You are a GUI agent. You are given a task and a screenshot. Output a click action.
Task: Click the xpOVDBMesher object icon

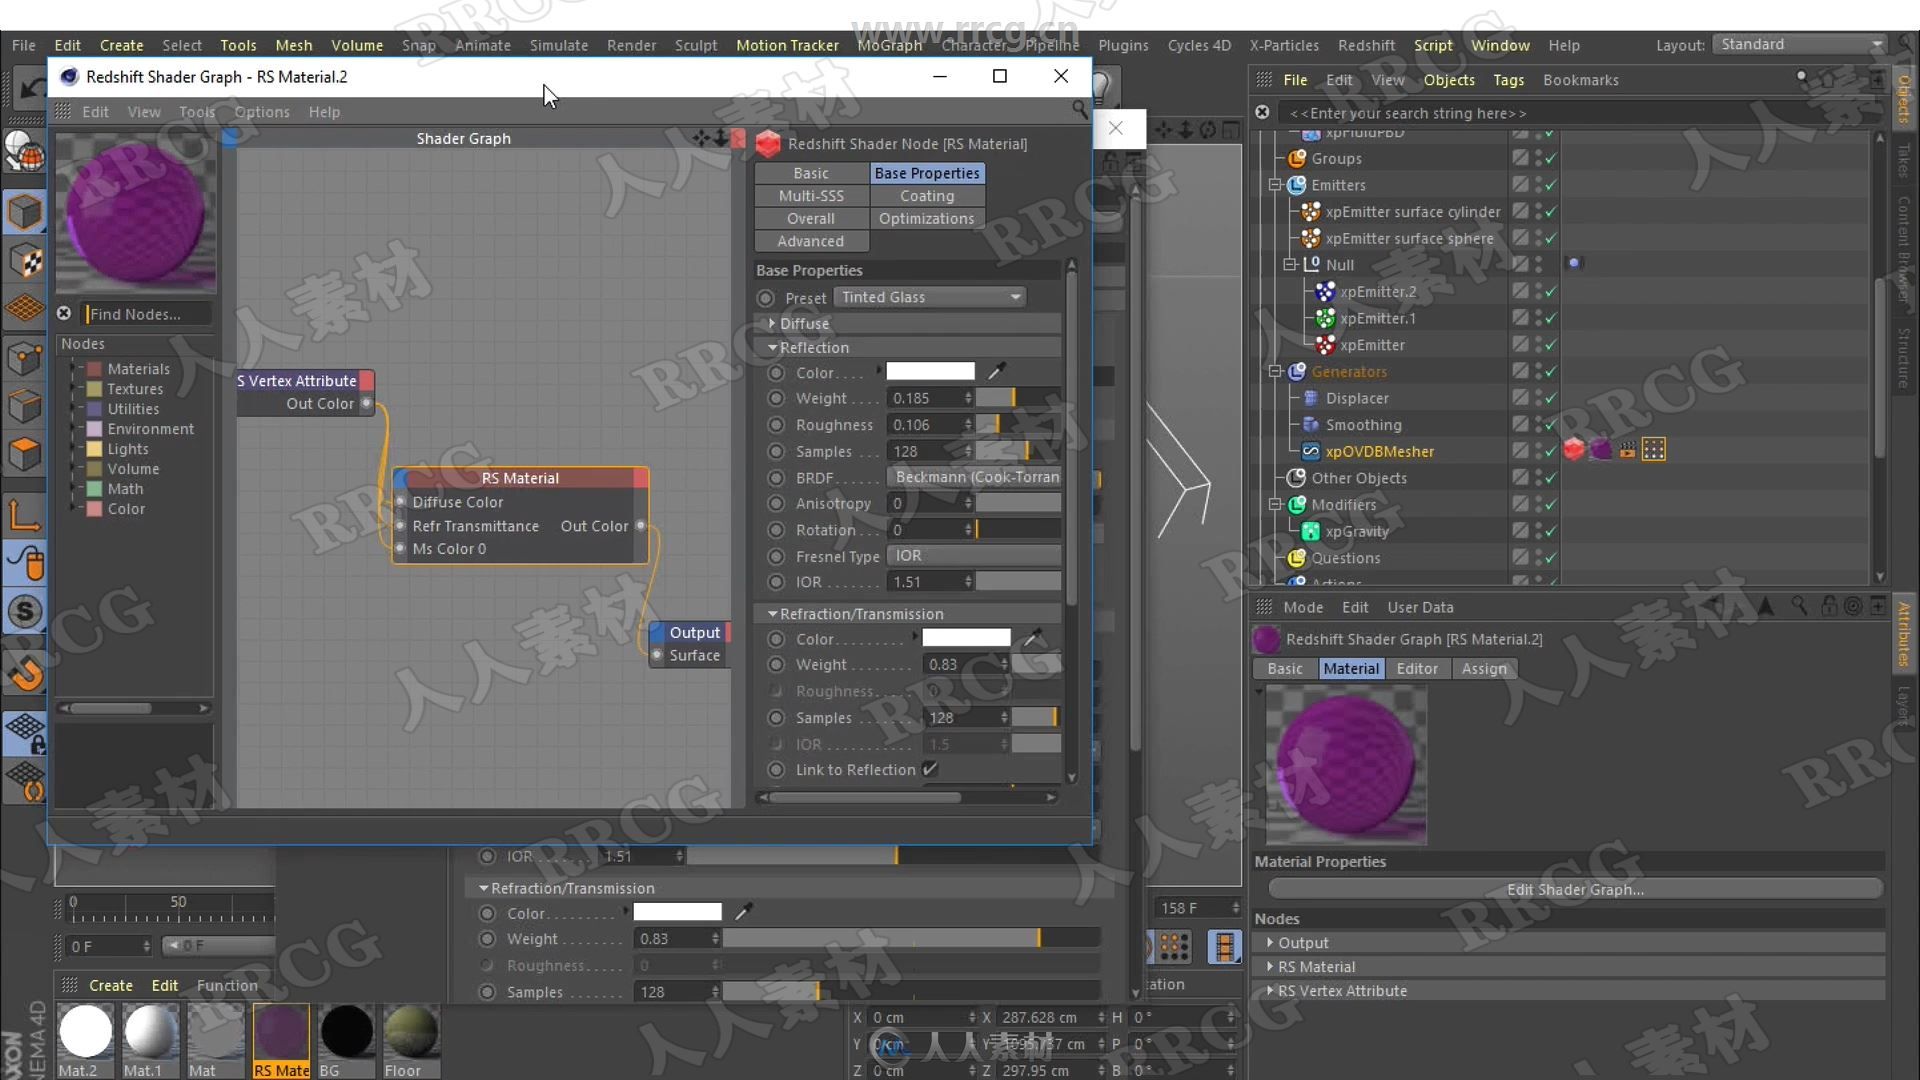pos(1310,451)
